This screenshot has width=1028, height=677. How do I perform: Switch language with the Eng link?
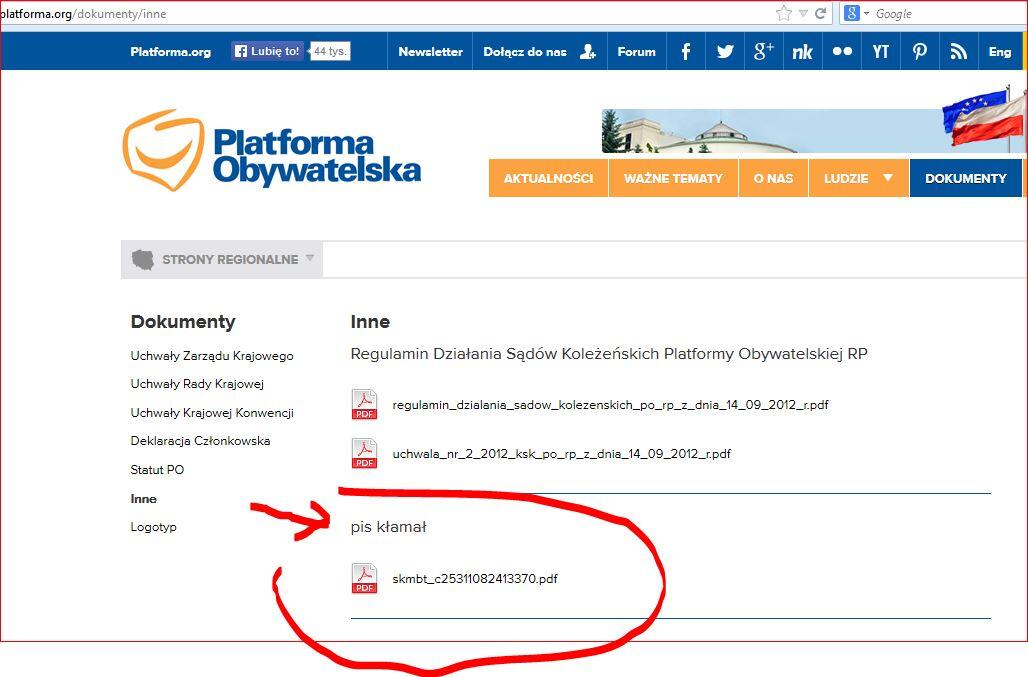1000,51
